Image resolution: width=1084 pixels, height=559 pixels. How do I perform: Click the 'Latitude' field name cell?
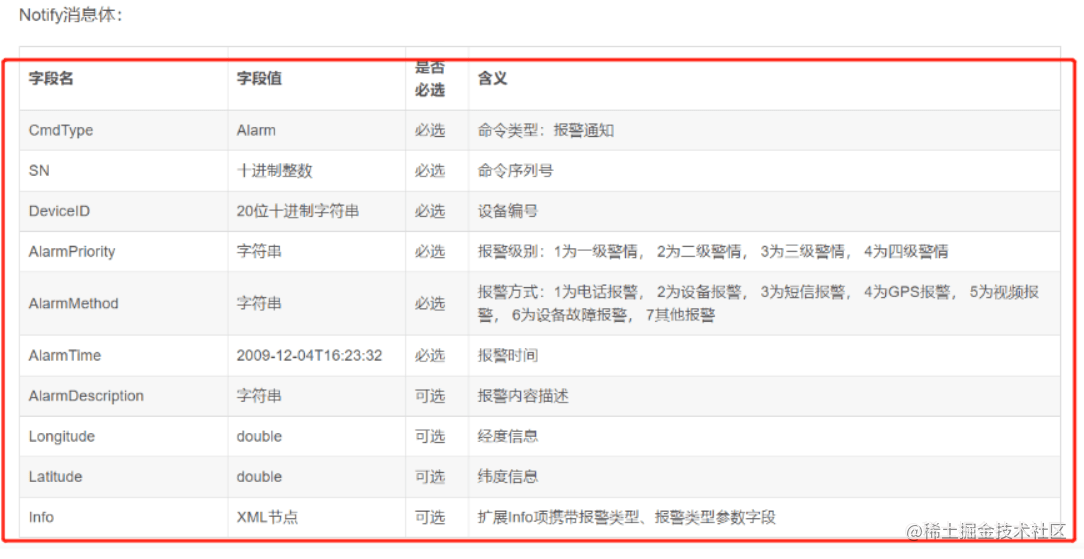coord(55,477)
